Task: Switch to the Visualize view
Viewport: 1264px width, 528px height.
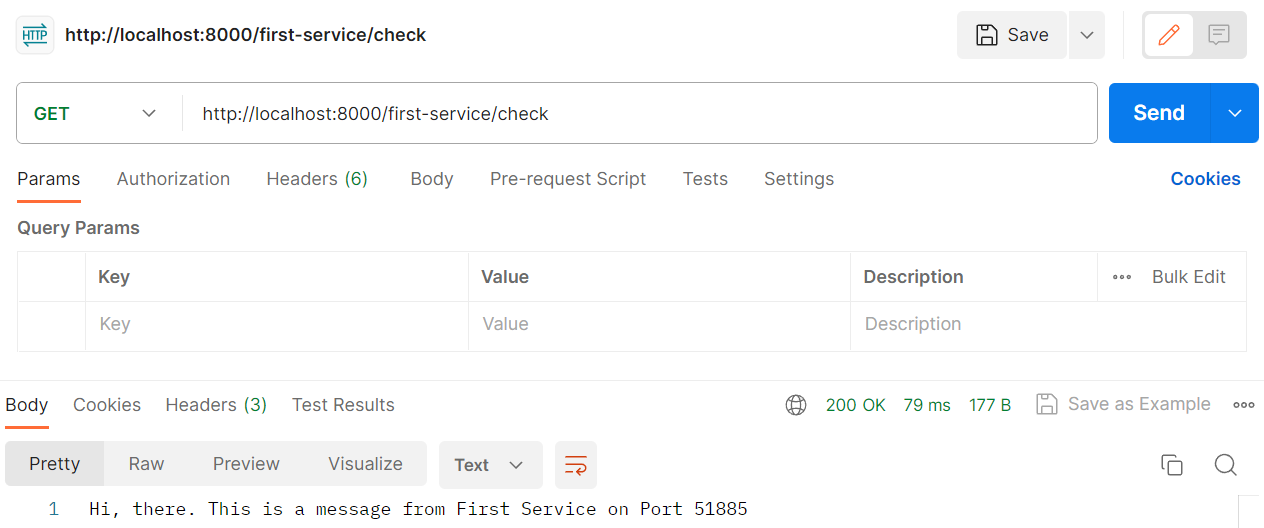Action: tap(365, 464)
